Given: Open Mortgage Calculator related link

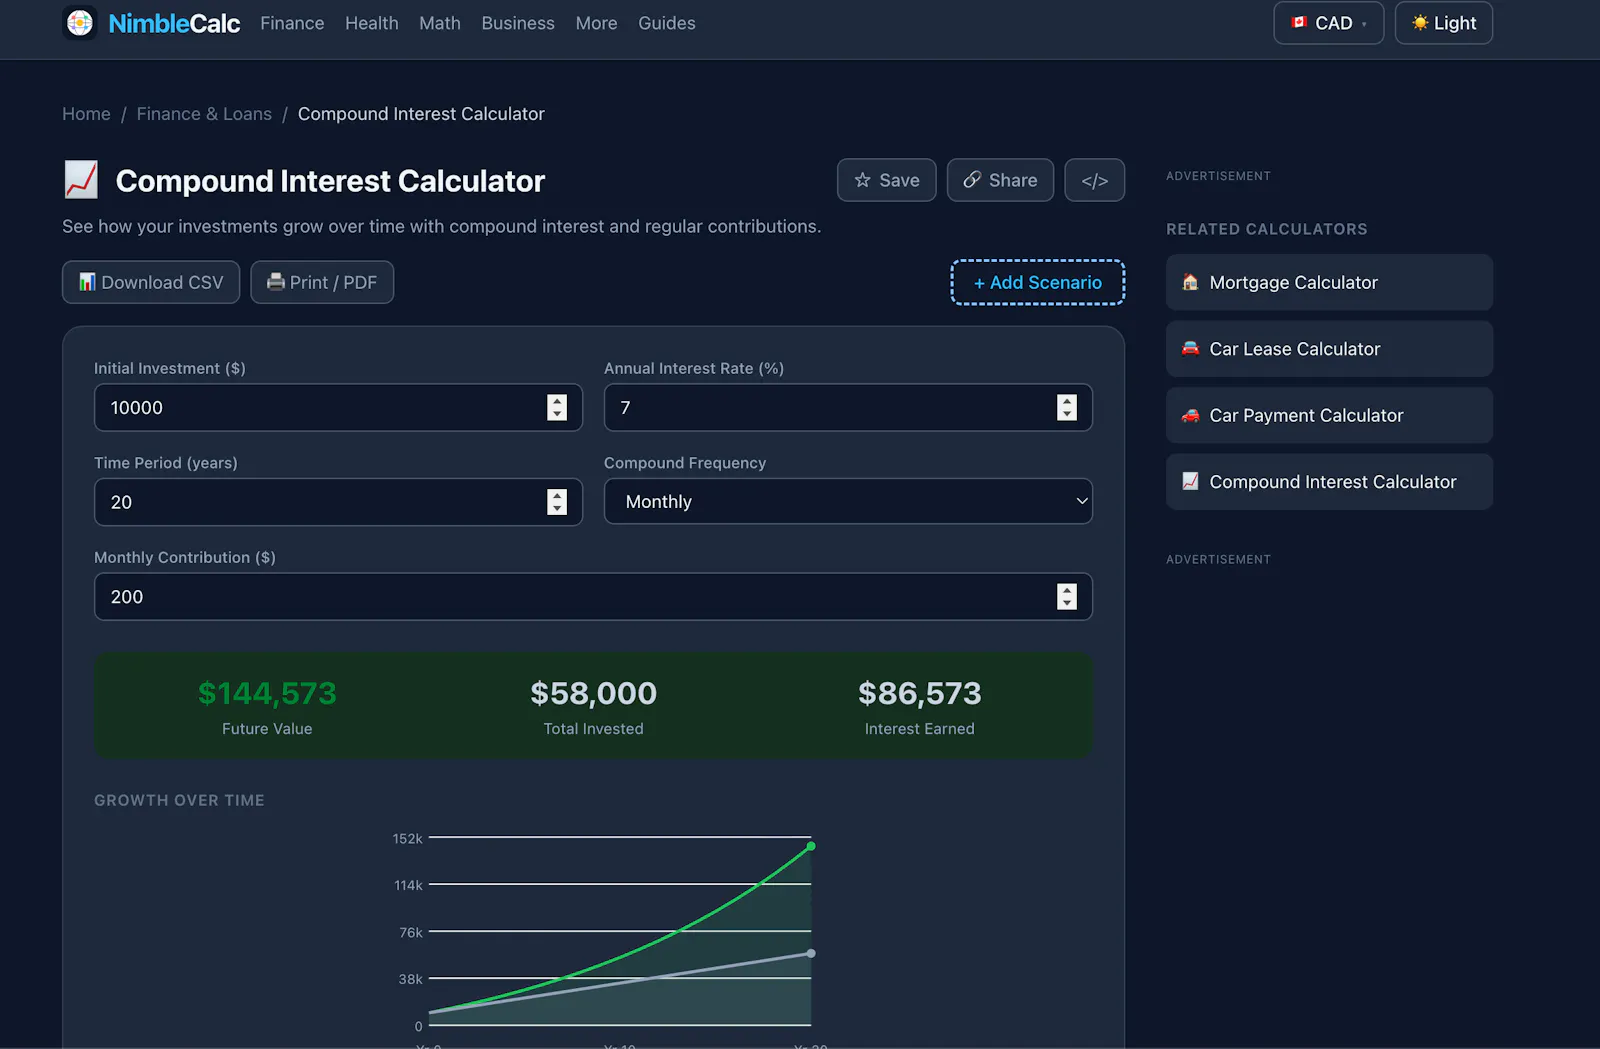Looking at the screenshot, I should click(x=1329, y=282).
